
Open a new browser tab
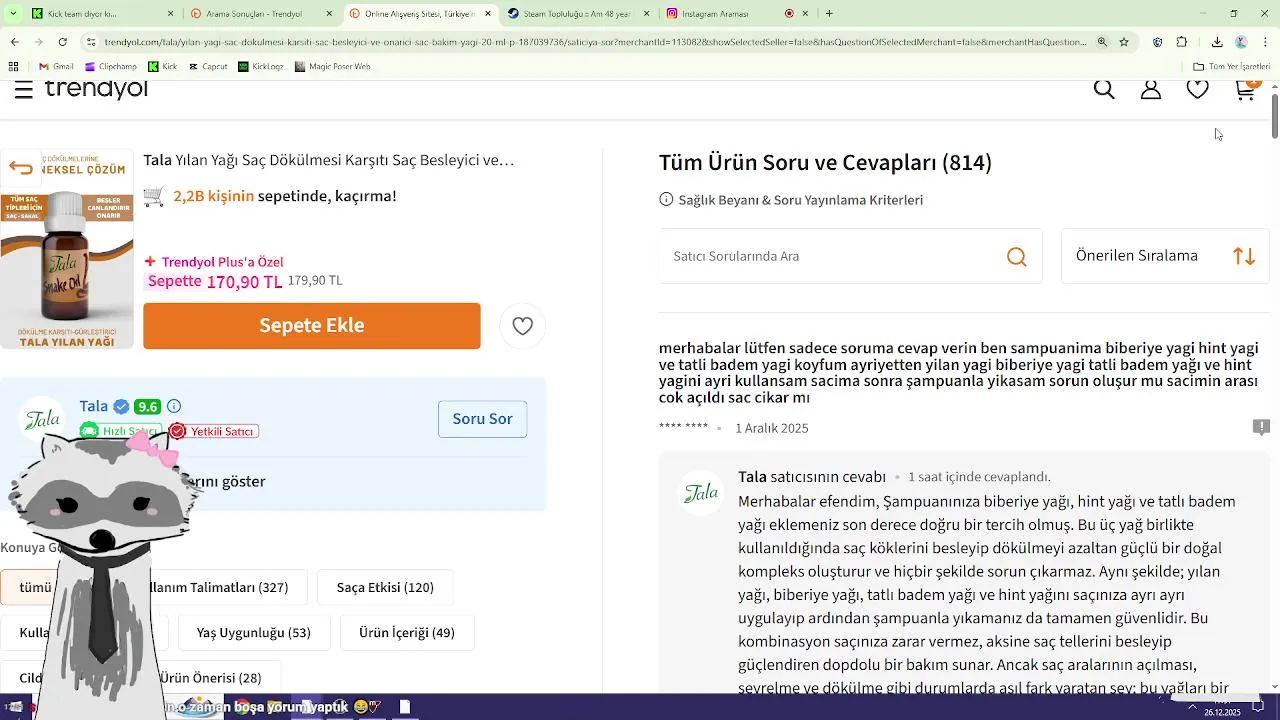pyautogui.click(x=829, y=13)
